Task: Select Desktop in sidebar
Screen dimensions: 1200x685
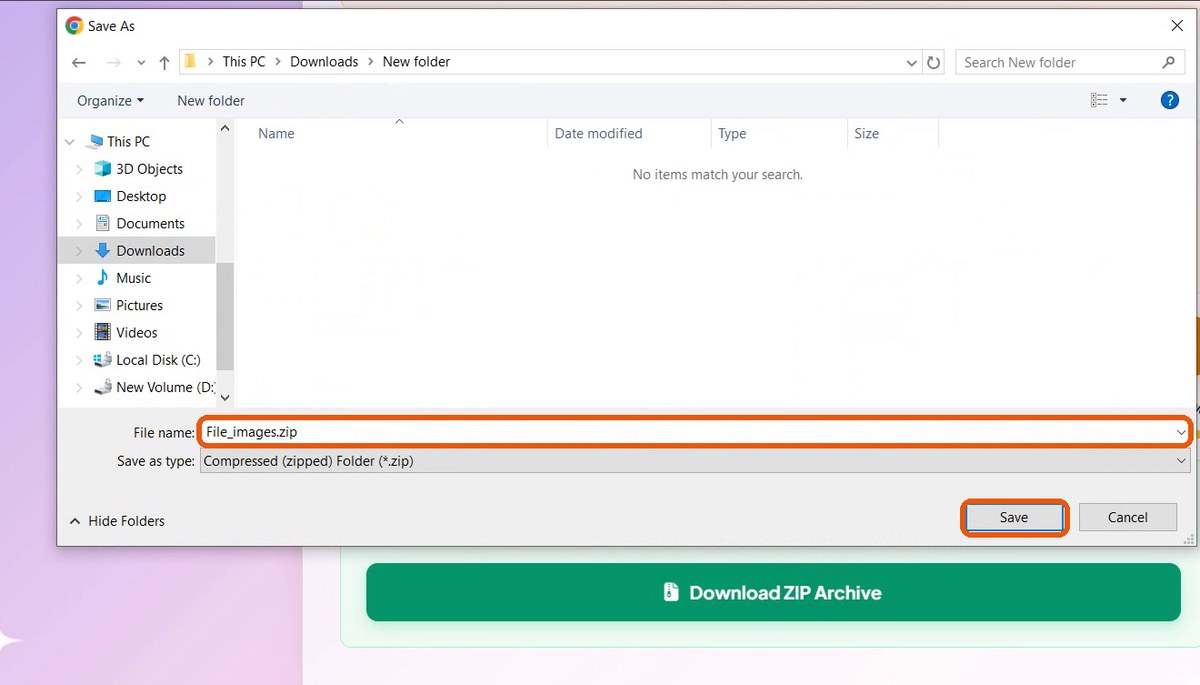Action: coord(141,196)
